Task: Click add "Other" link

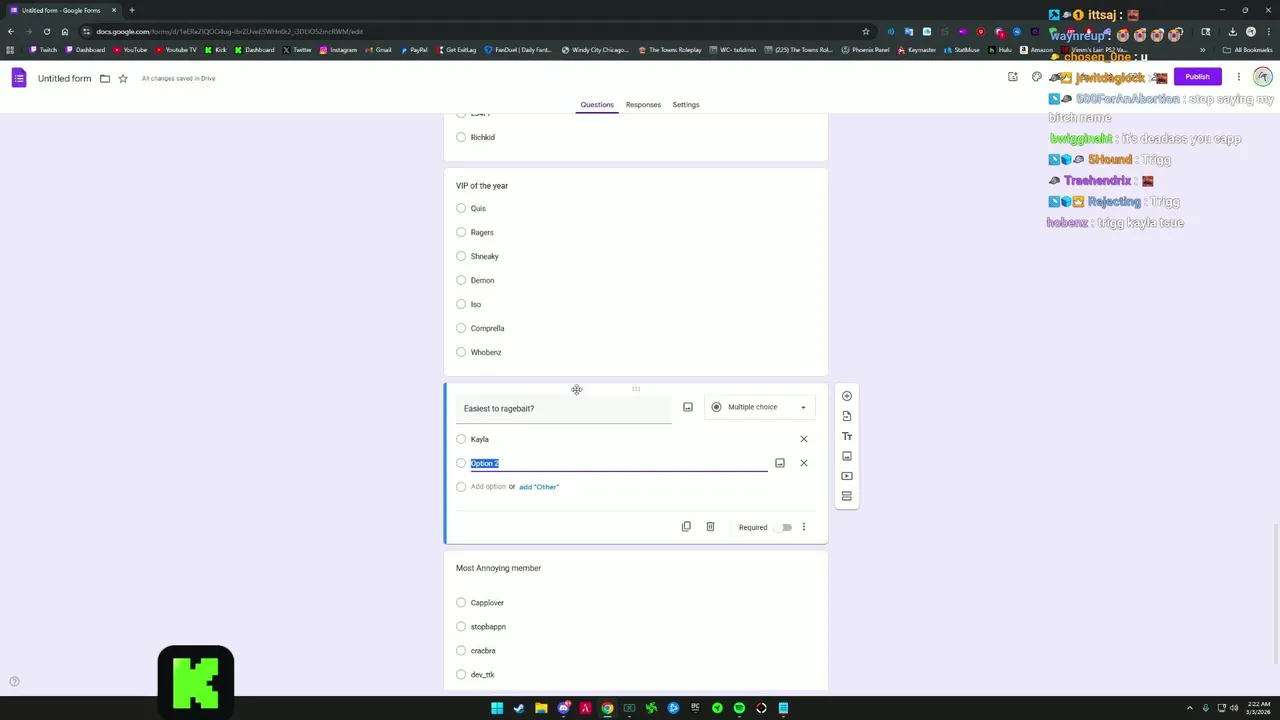Action: [x=539, y=487]
